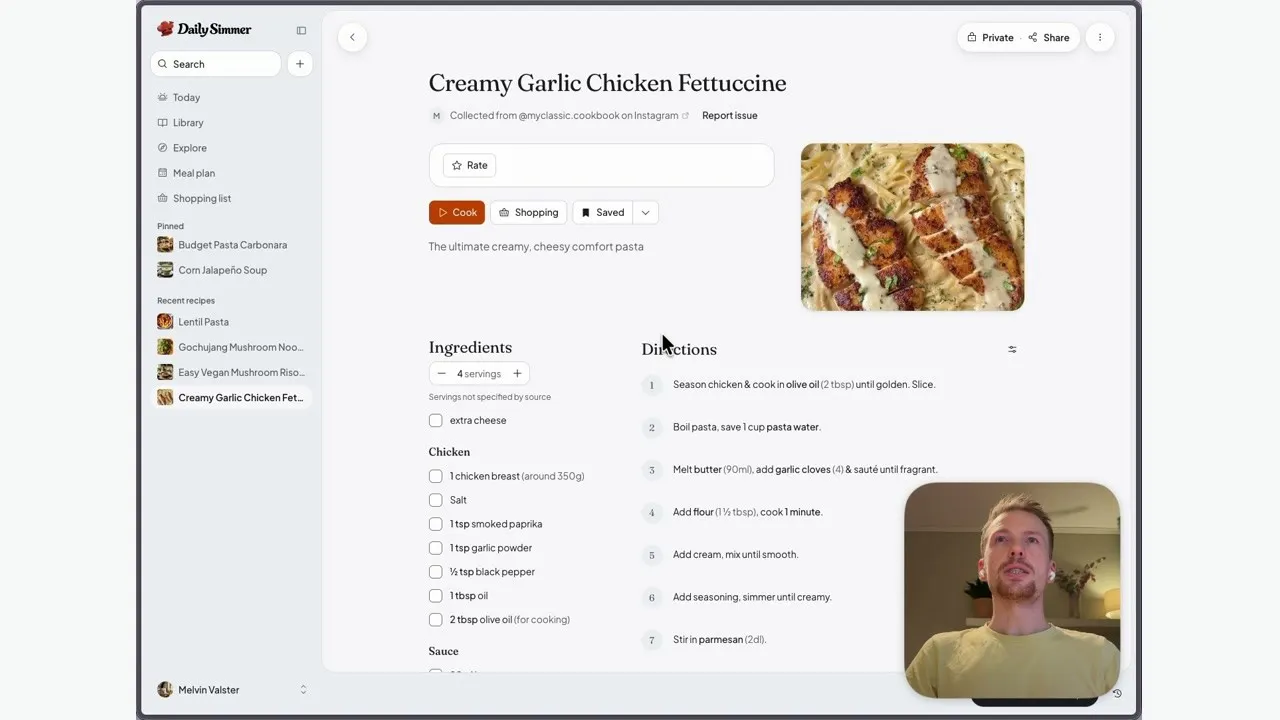The height and width of the screenshot is (720, 1280).
Task: Click the history clock icon at bottom right
Action: pos(1117,693)
